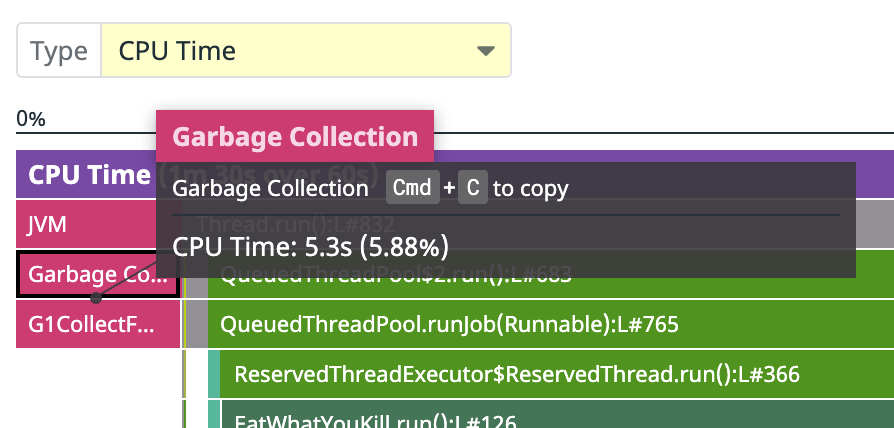This screenshot has height=428, width=894.
Task: Click the dropdown arrow in Type selector
Action: 486,51
